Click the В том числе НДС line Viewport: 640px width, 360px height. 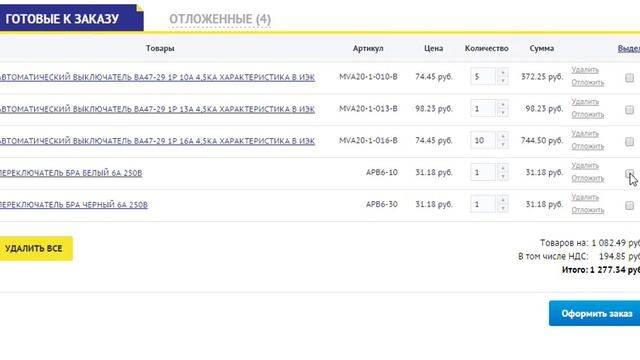579,256
